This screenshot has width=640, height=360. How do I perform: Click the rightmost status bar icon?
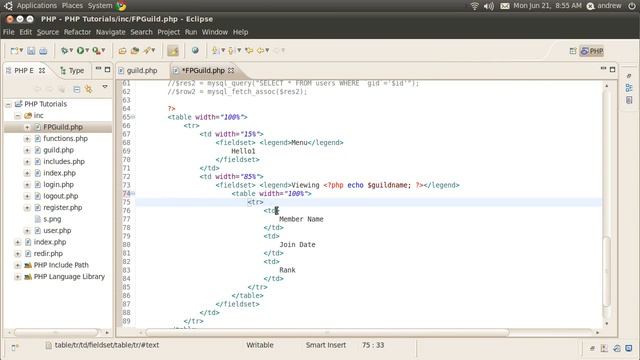[629, 348]
